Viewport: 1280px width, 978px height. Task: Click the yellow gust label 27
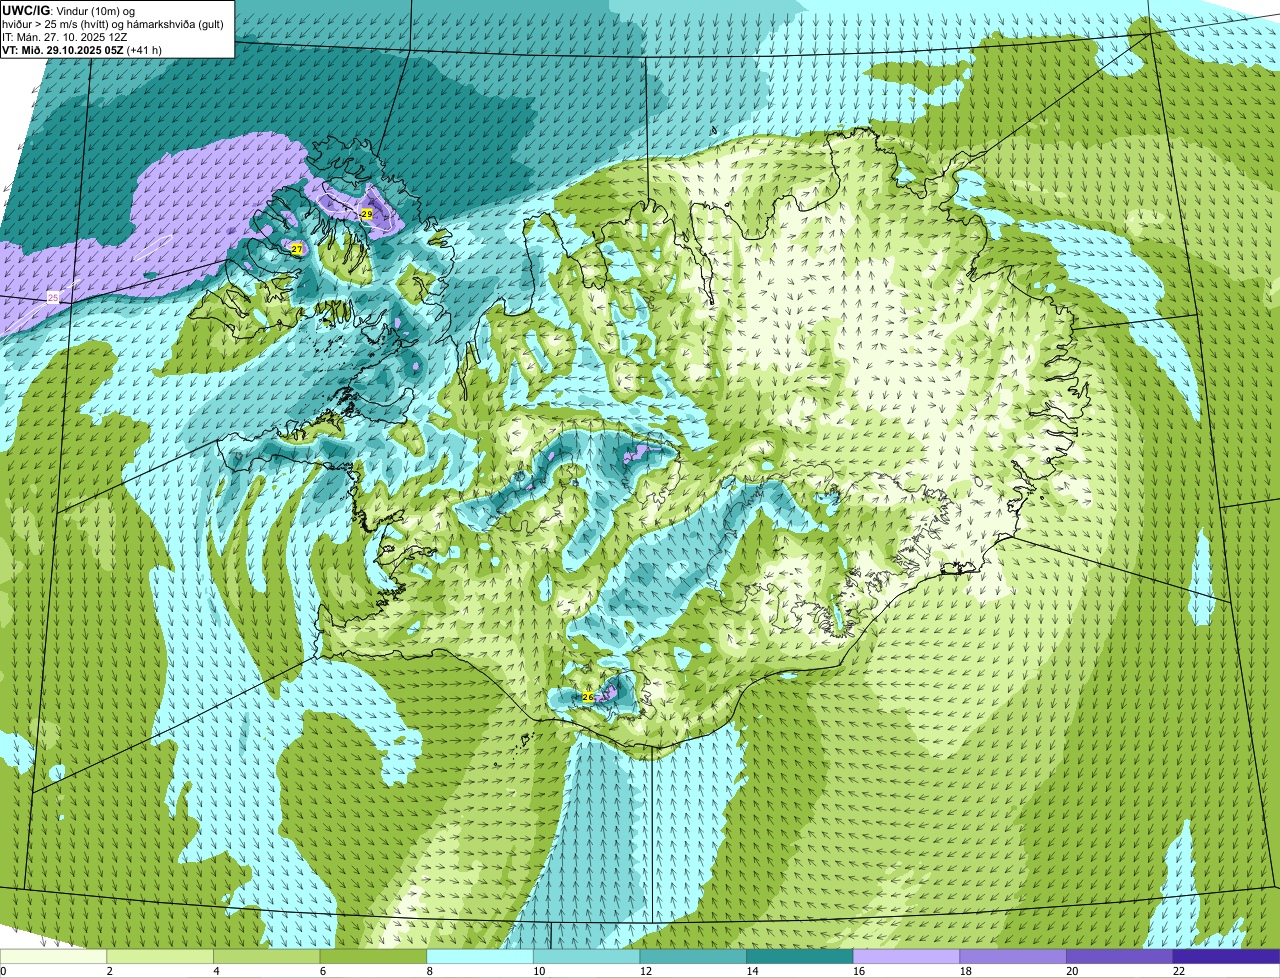(x=297, y=249)
